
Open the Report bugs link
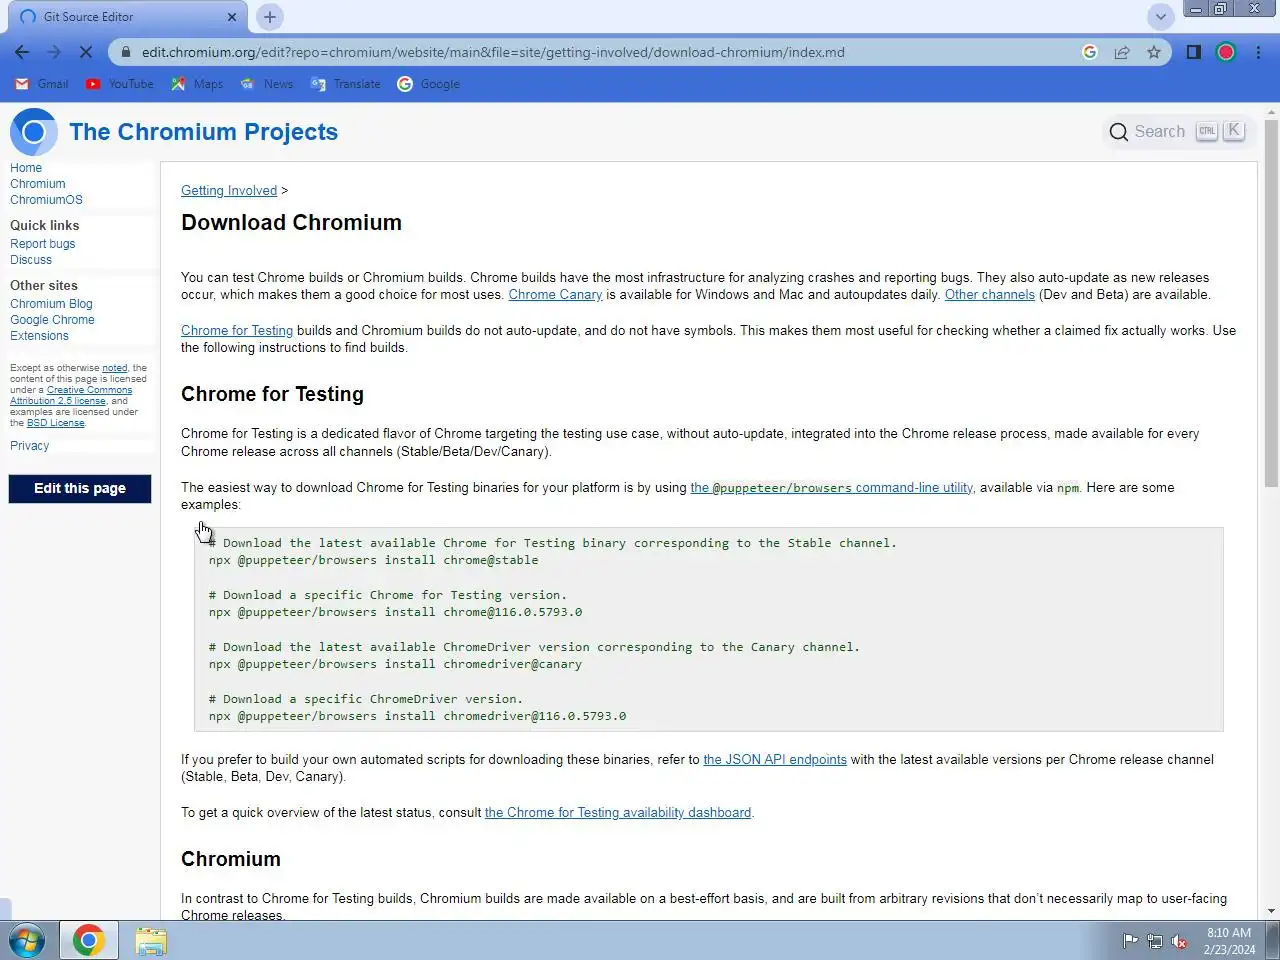click(x=43, y=244)
